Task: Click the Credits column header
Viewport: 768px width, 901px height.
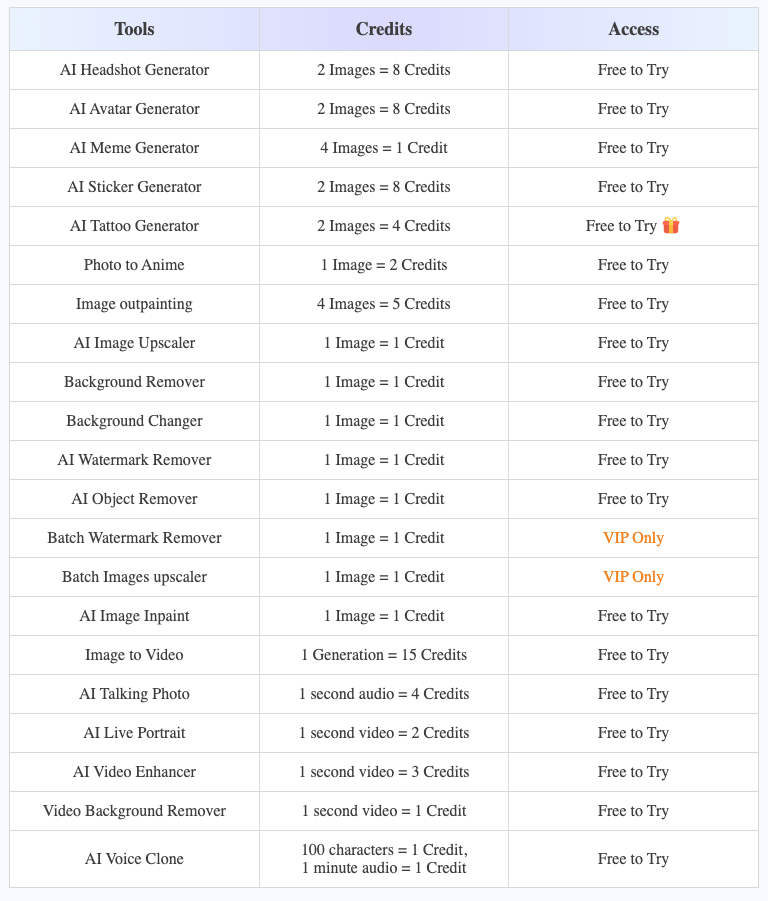Action: pyautogui.click(x=384, y=29)
